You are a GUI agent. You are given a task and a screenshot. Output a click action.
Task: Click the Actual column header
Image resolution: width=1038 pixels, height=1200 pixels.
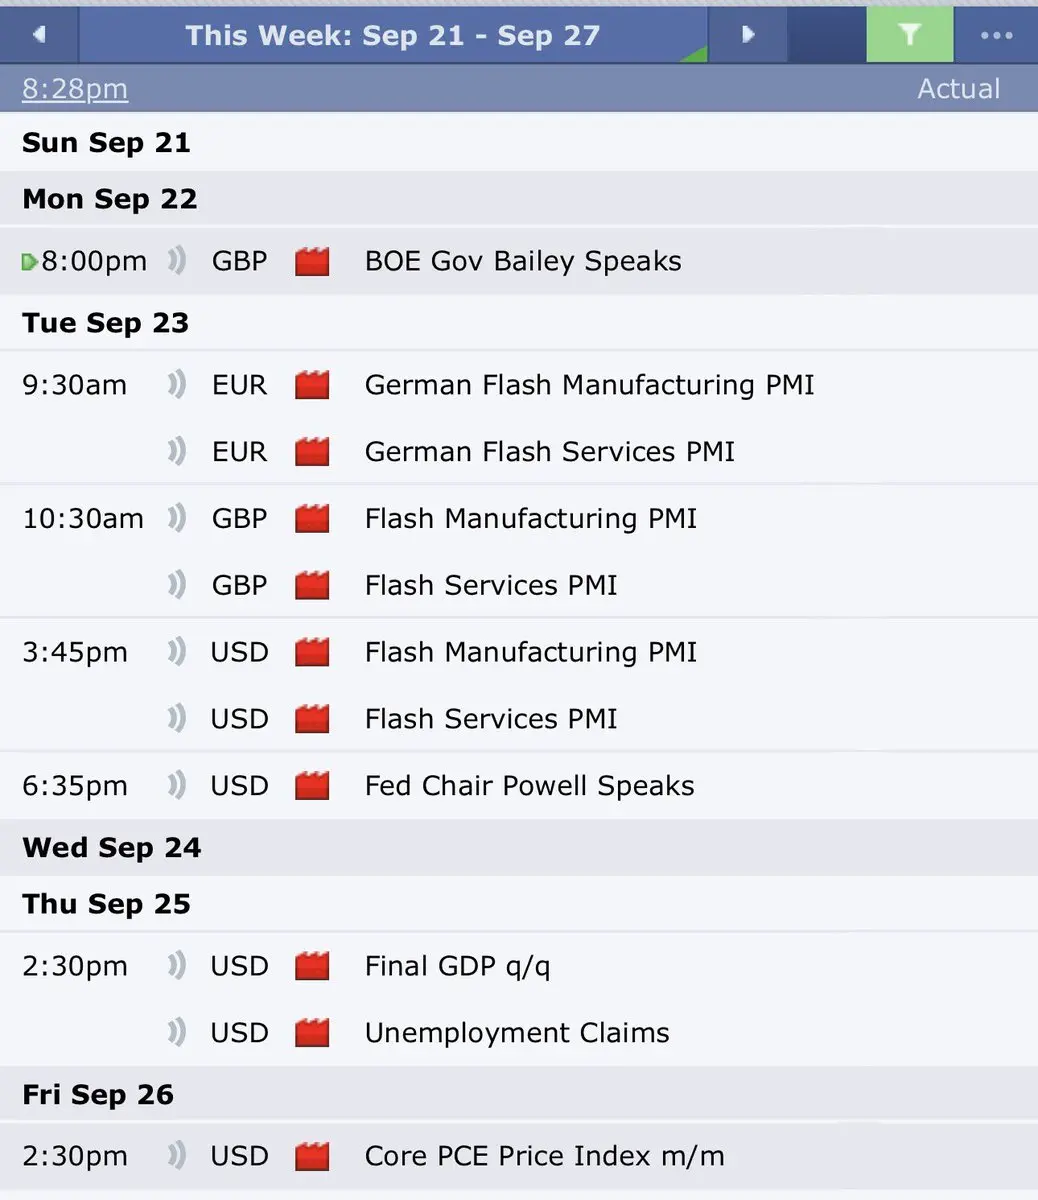[958, 89]
